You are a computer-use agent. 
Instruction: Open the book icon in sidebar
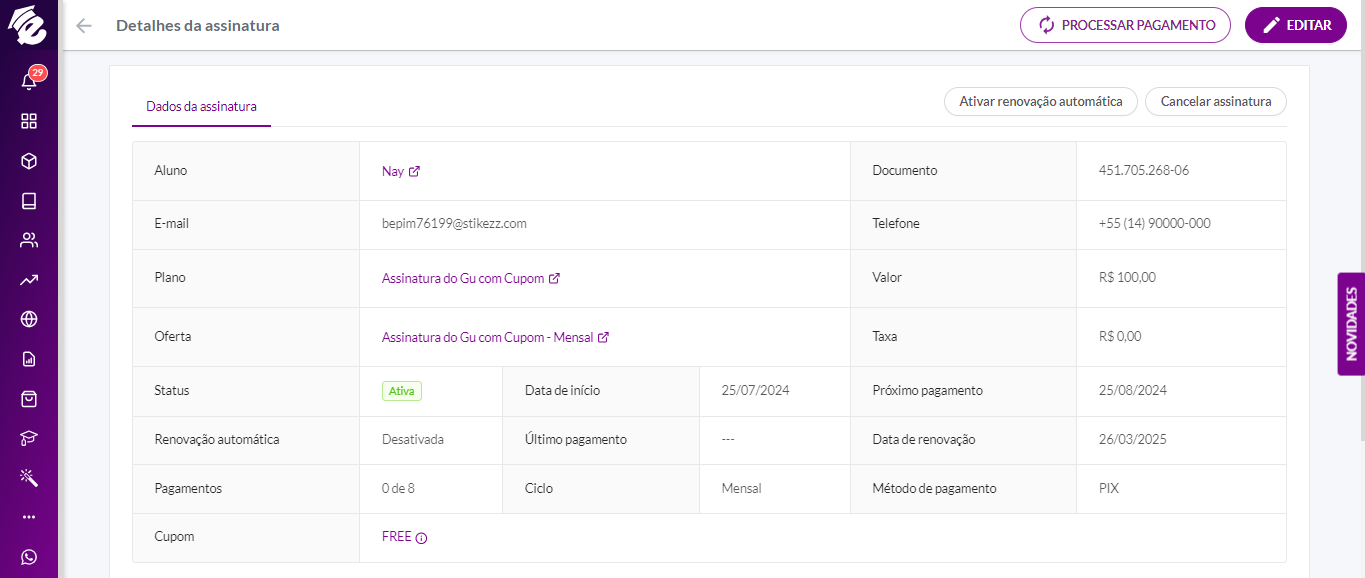coord(29,201)
